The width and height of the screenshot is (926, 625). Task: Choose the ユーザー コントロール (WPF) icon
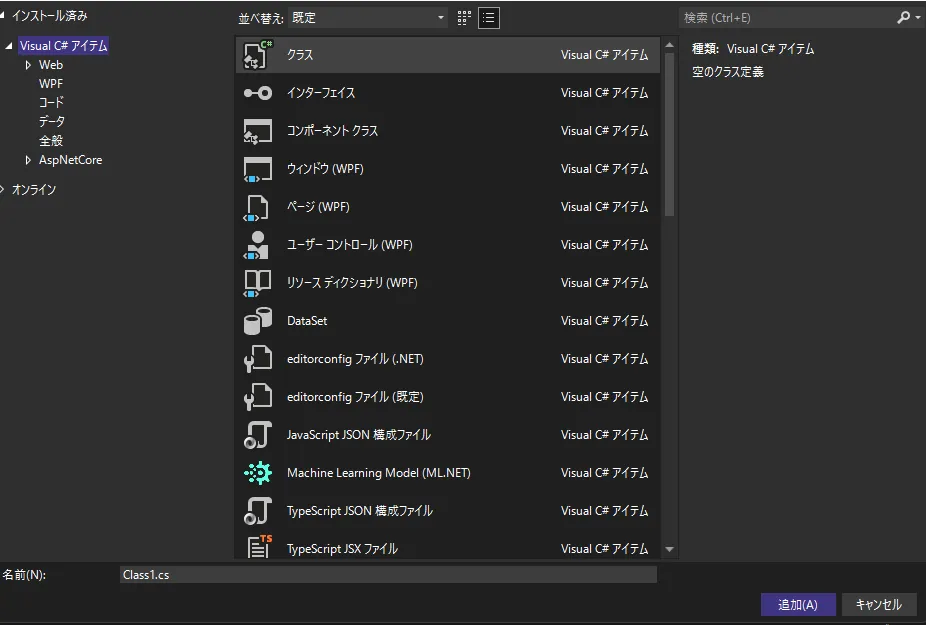coord(256,245)
